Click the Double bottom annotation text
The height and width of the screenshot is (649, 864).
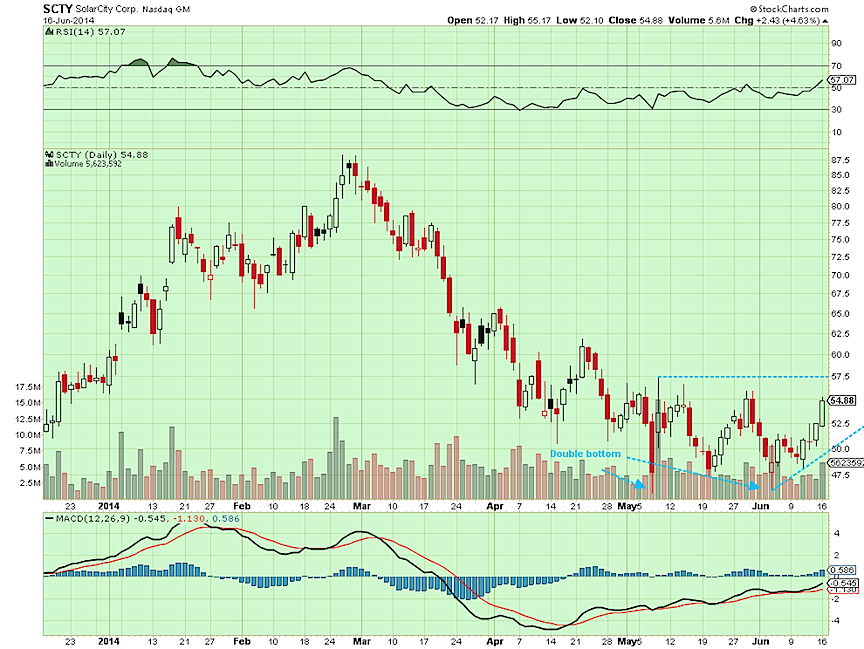pos(585,454)
